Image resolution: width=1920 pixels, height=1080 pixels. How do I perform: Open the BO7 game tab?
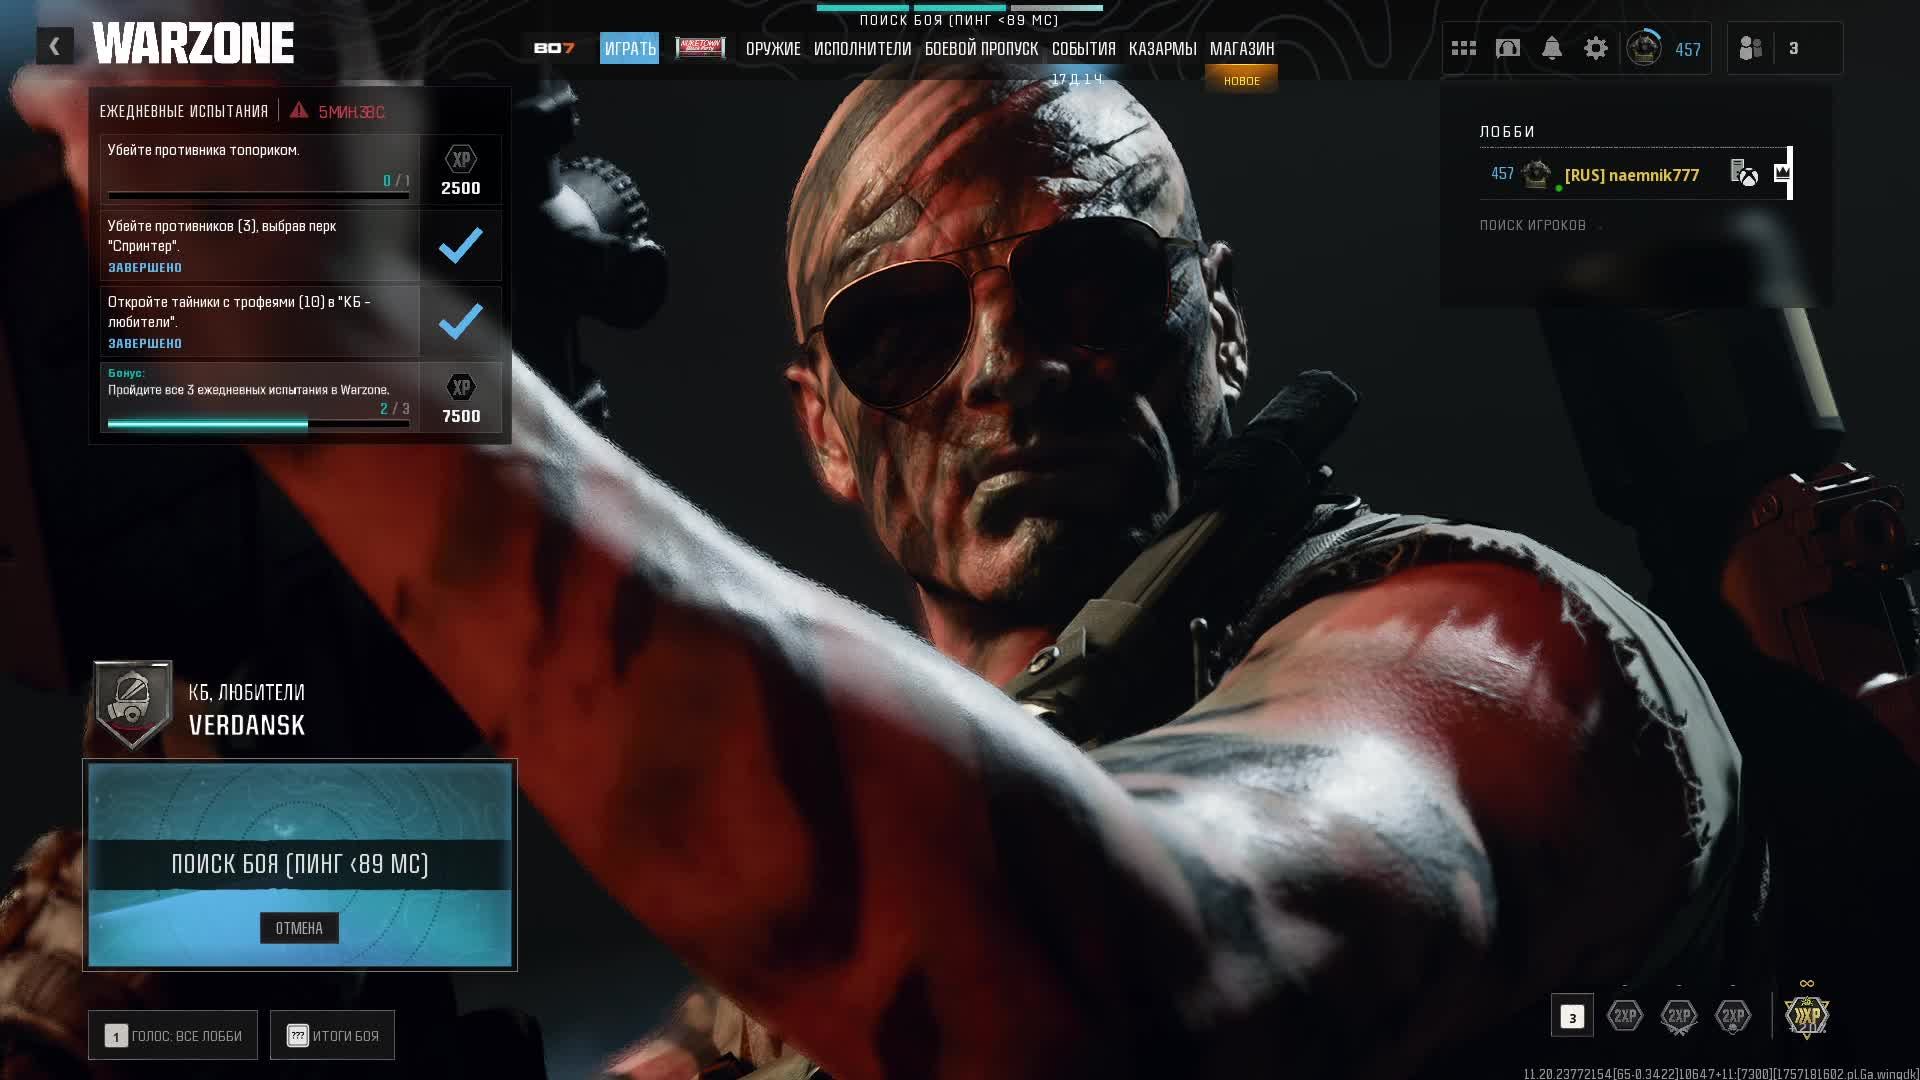pos(554,48)
